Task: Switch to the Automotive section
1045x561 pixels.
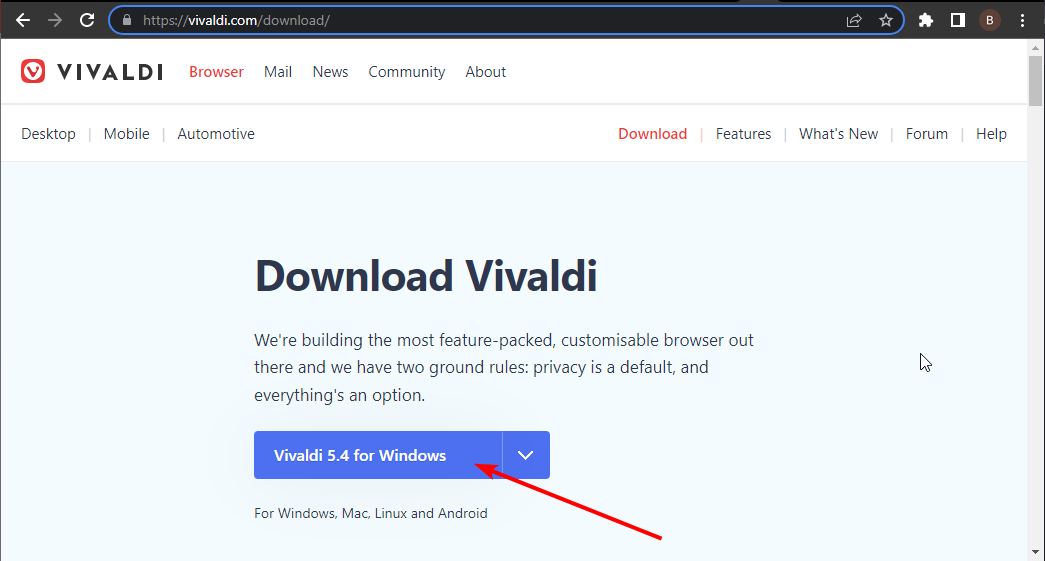Action: pos(216,134)
